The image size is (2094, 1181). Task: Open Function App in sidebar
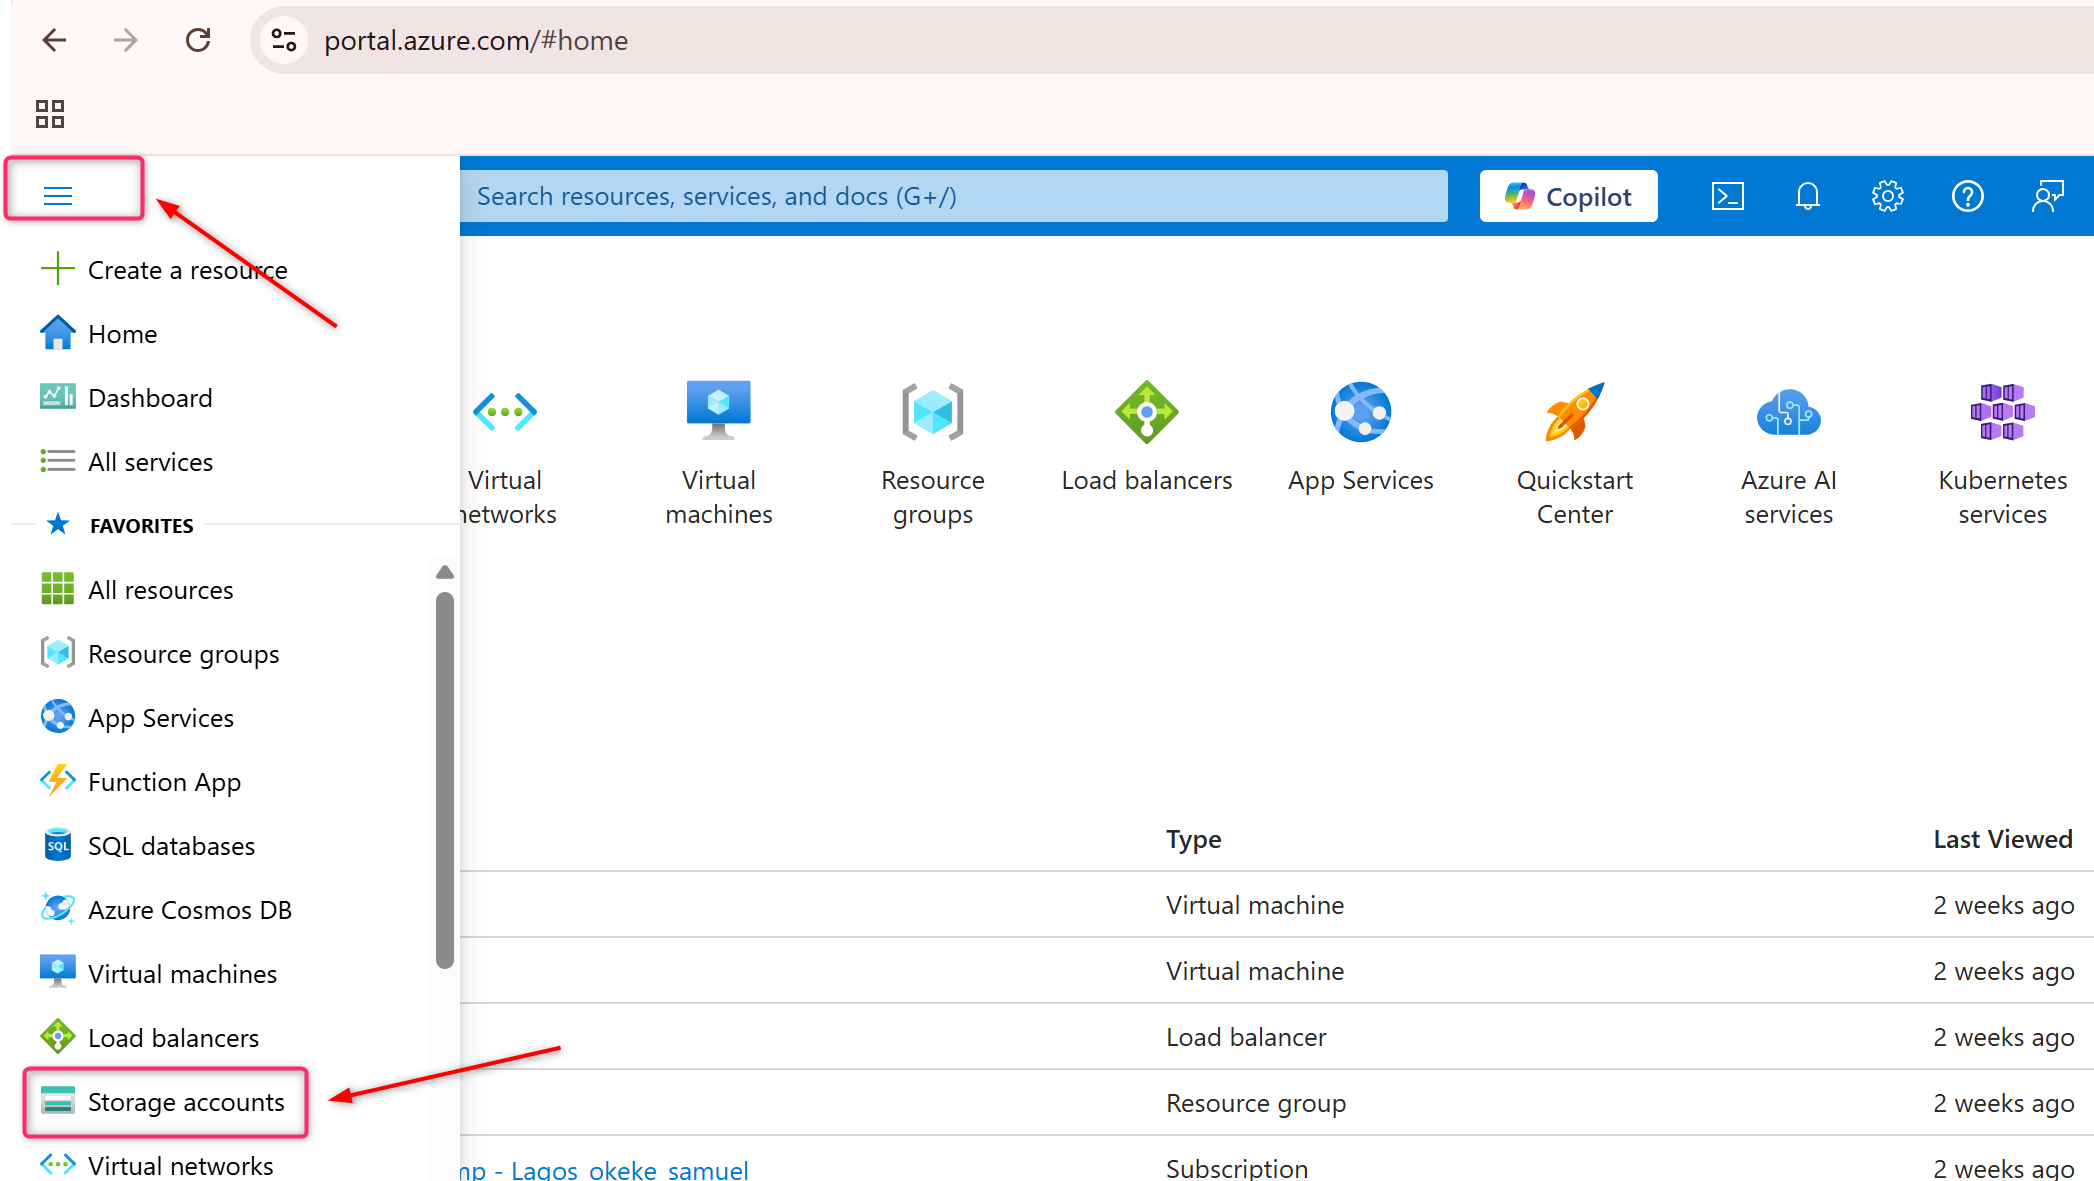[141, 782]
